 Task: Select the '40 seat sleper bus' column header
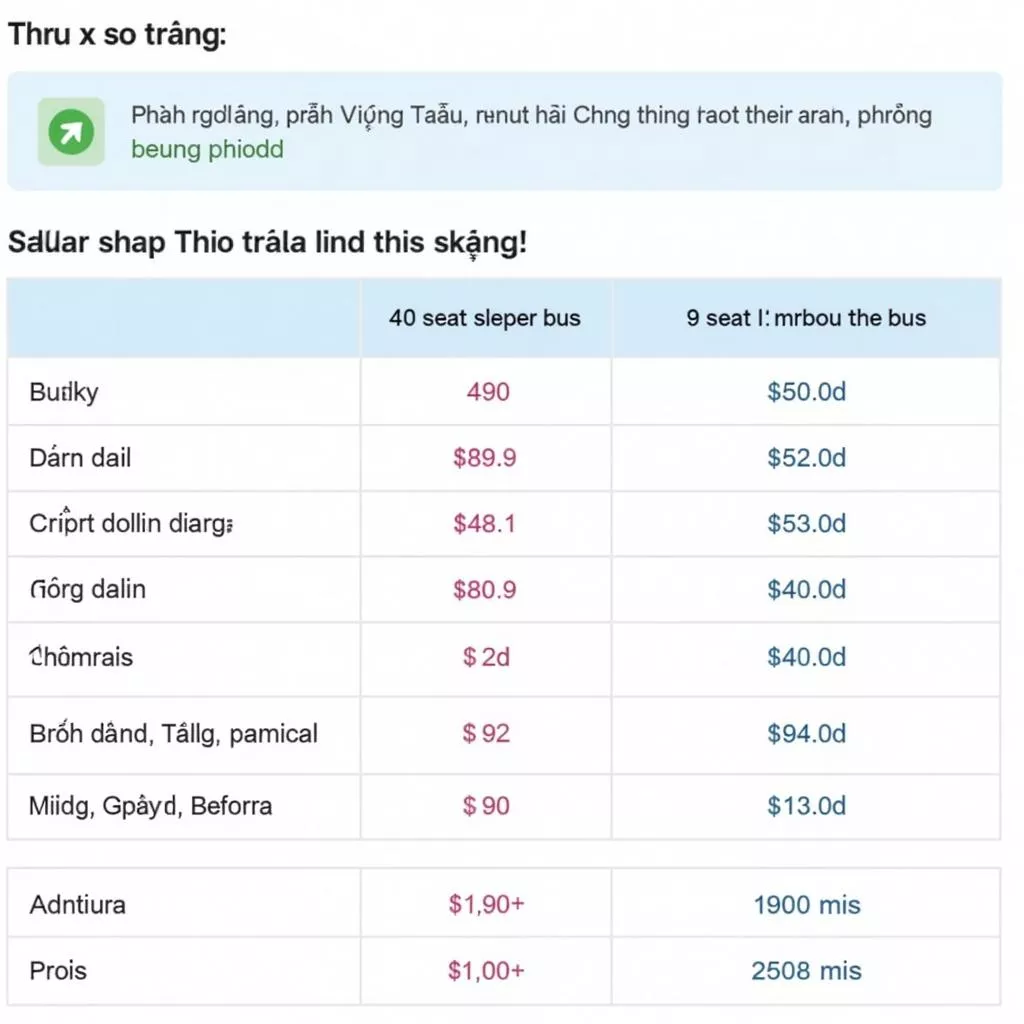[485, 318]
